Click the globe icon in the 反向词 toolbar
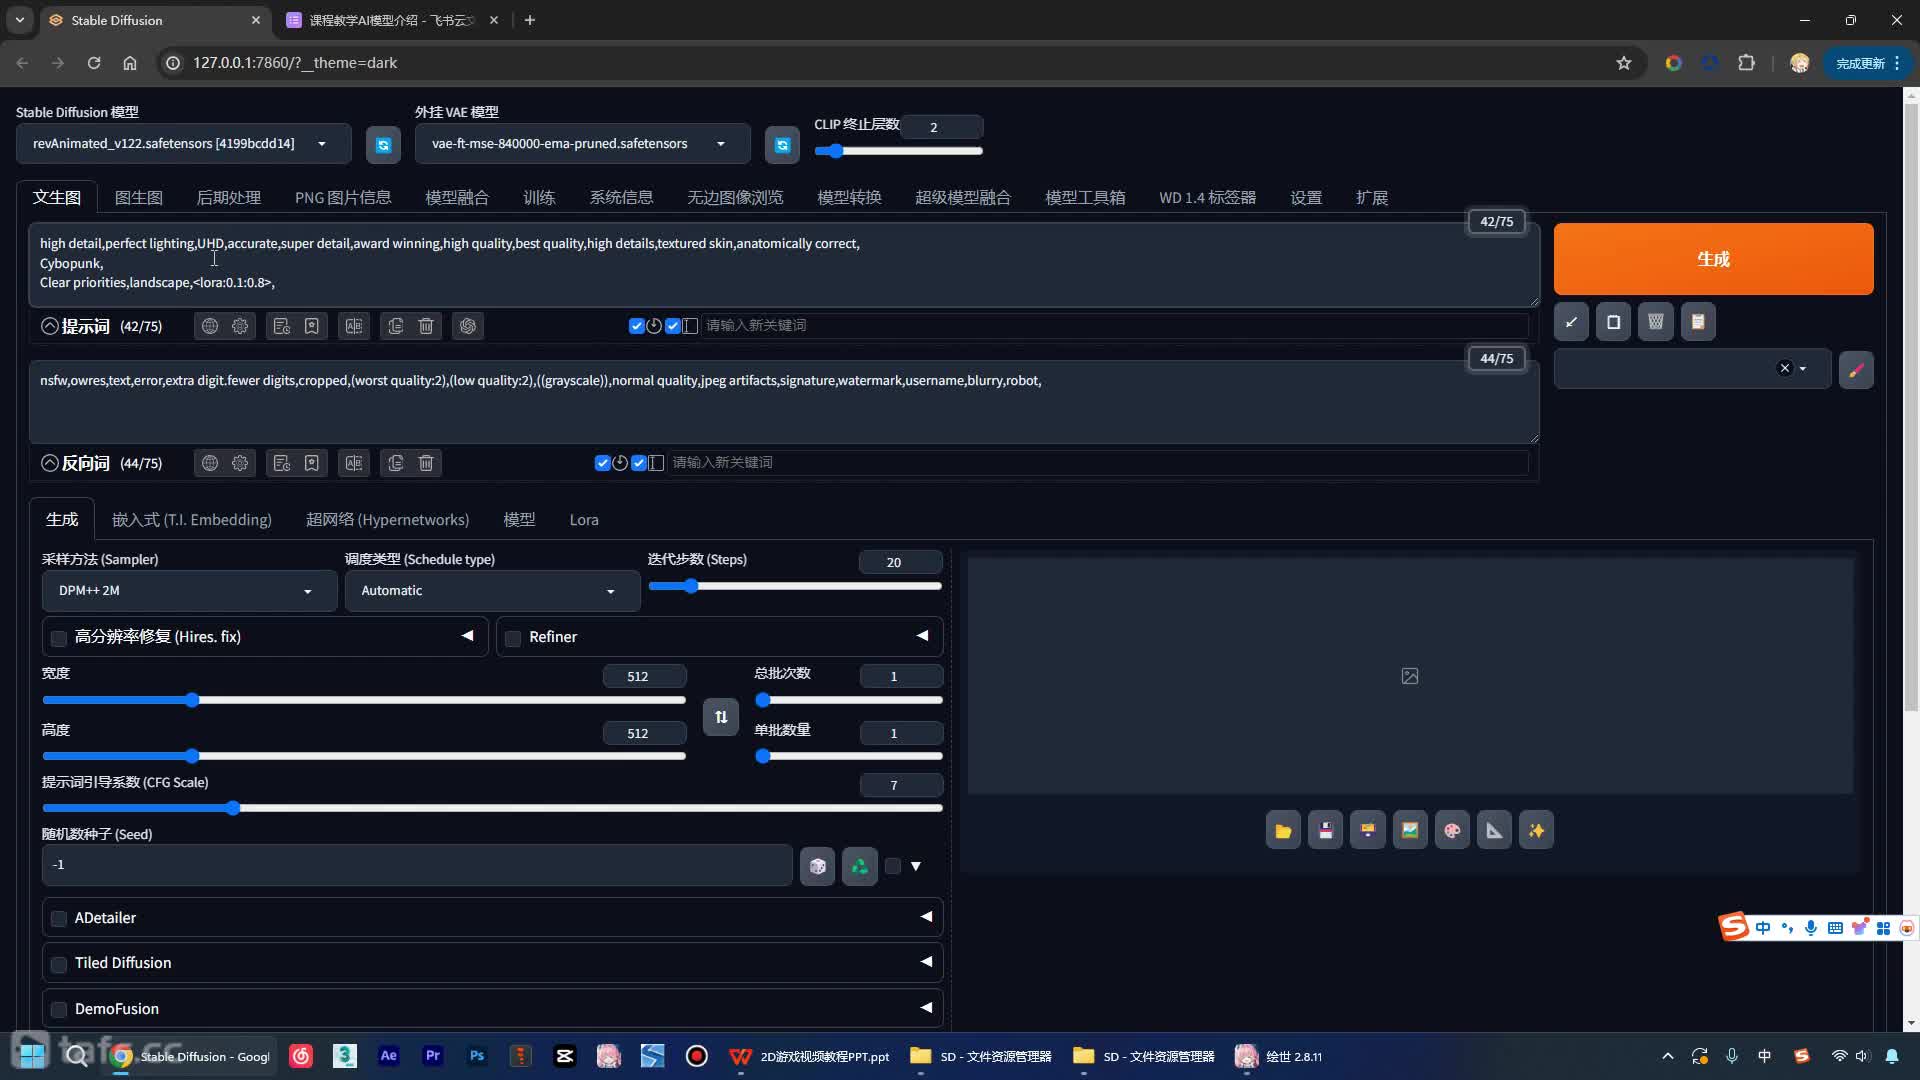1920x1080 pixels. [x=209, y=463]
